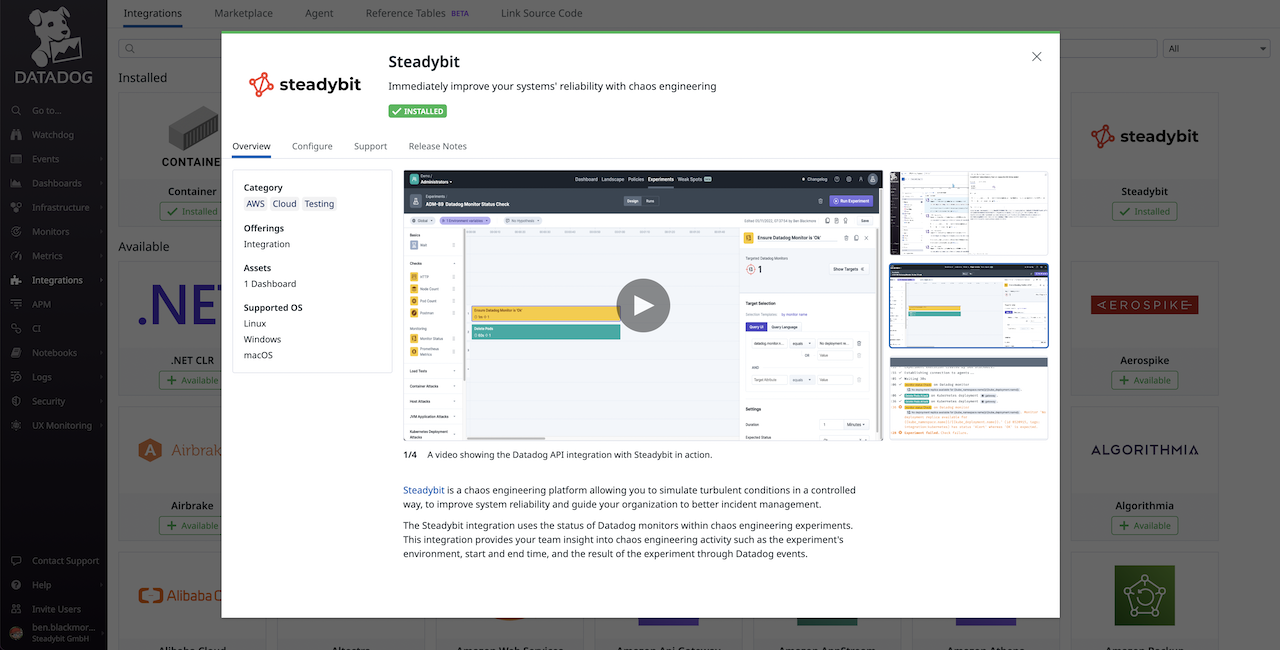The height and width of the screenshot is (650, 1280).
Task: Open the Go to... search in sidebar
Action: pyautogui.click(x=46, y=111)
